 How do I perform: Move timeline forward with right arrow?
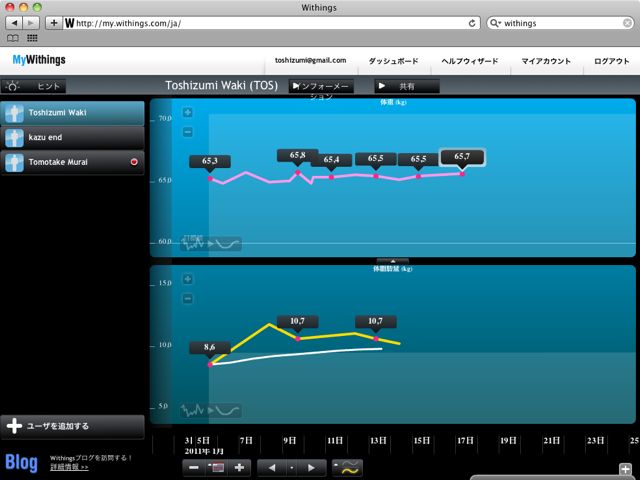pyautogui.click(x=312, y=468)
